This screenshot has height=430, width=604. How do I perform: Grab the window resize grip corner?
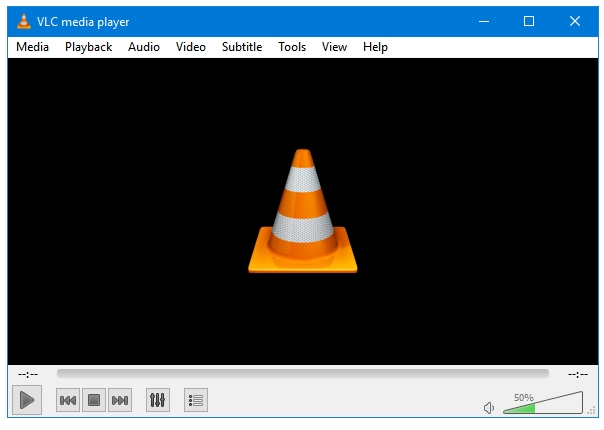click(x=591, y=411)
